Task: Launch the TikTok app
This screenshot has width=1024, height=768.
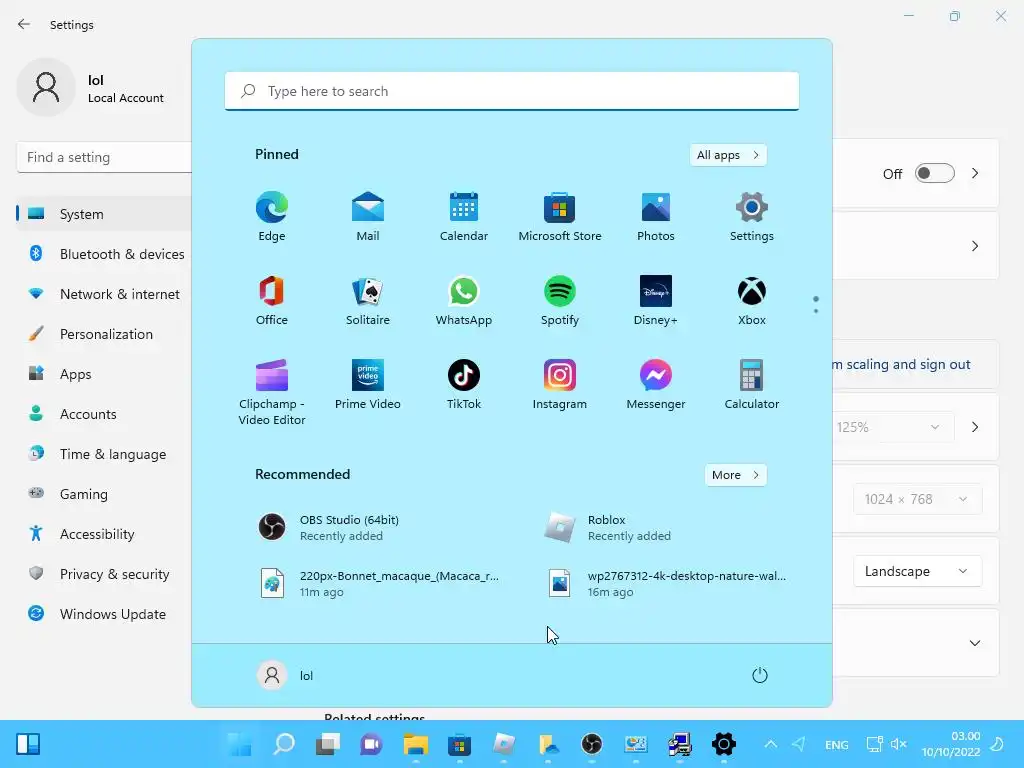Action: 464,385
